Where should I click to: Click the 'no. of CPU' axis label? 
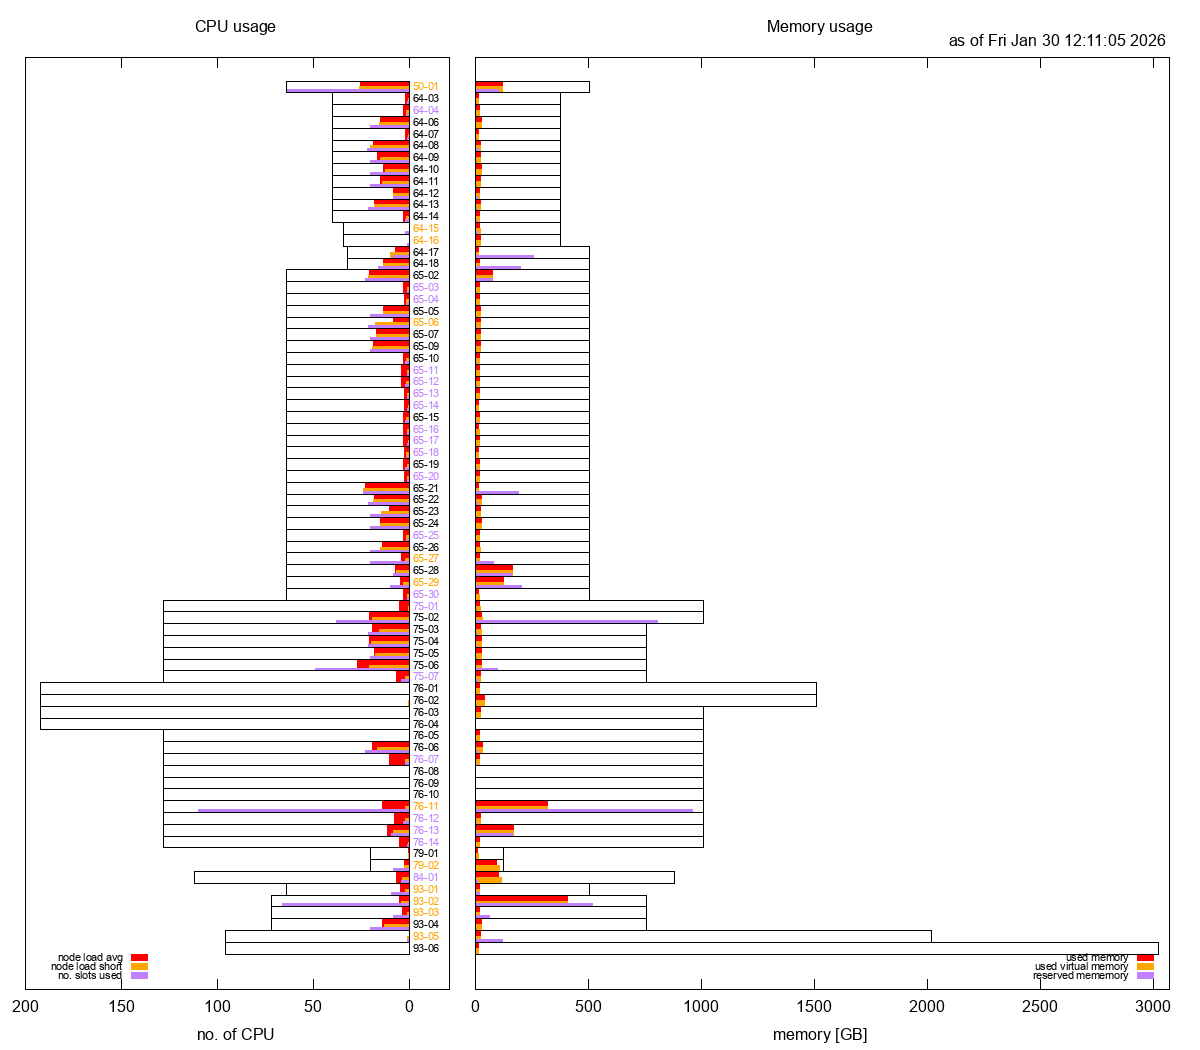tap(235, 1034)
